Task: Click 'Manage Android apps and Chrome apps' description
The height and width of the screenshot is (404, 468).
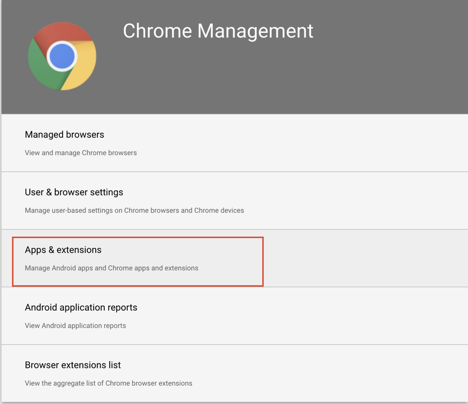Action: click(111, 268)
